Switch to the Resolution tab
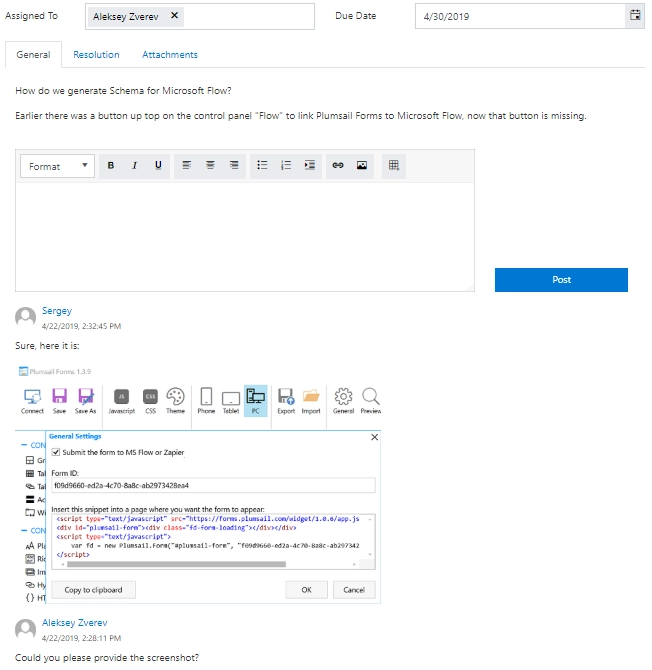 pos(96,55)
